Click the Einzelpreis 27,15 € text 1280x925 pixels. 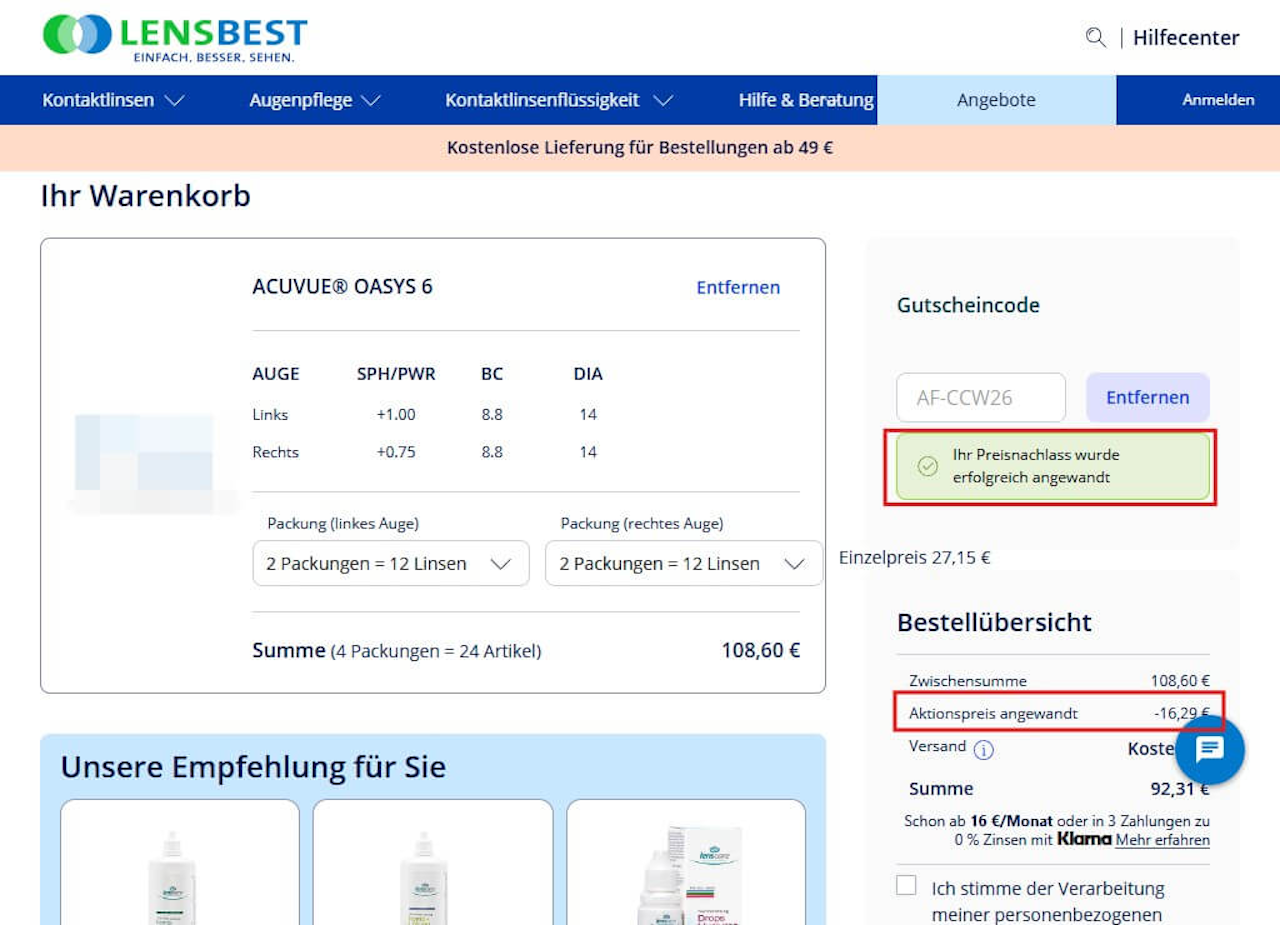pos(914,557)
